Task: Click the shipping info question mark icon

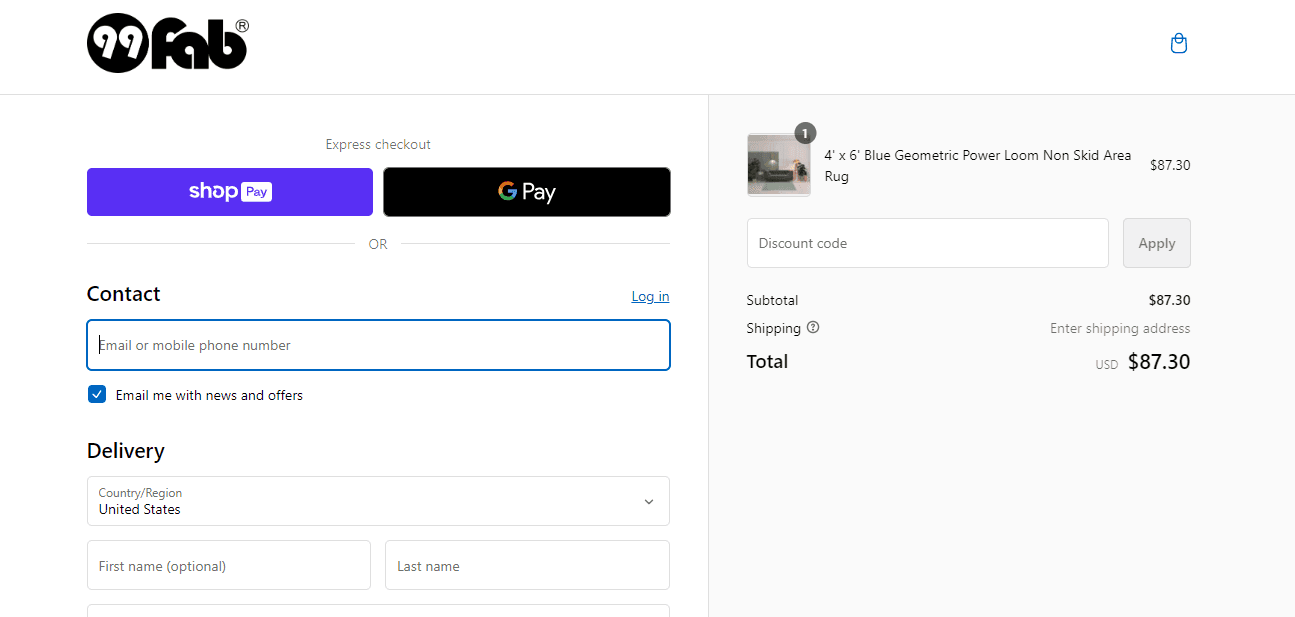Action: click(813, 327)
